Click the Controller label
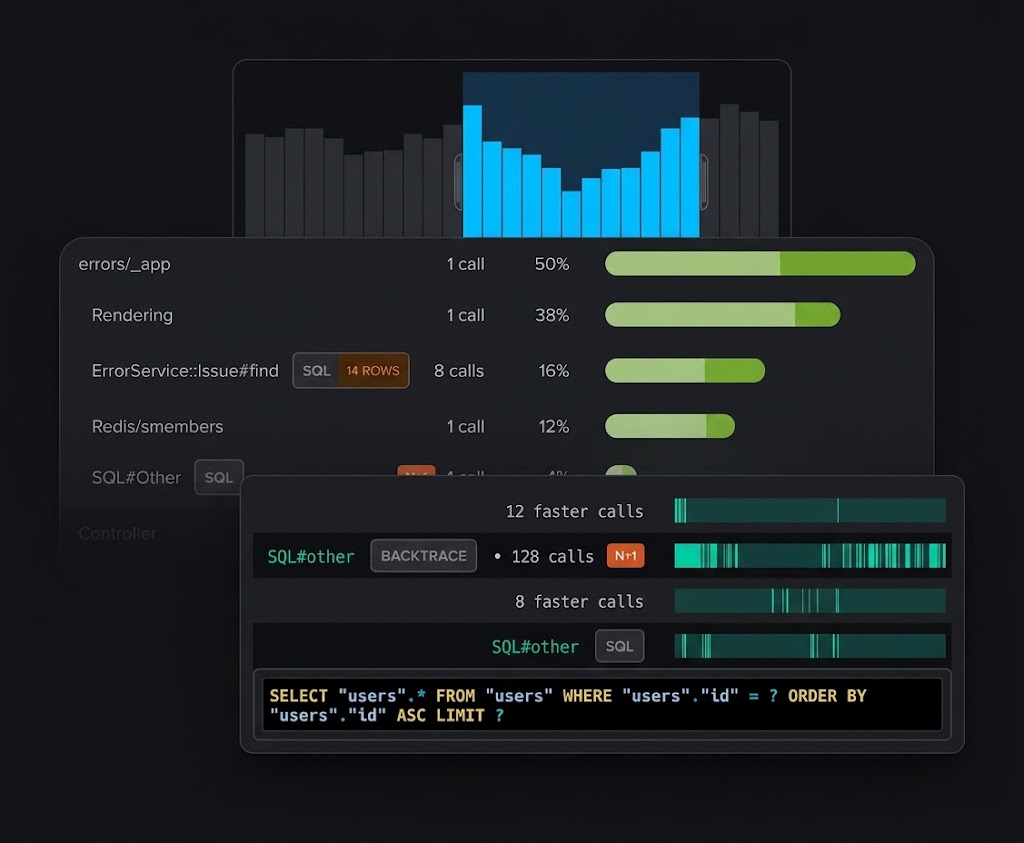 (118, 533)
